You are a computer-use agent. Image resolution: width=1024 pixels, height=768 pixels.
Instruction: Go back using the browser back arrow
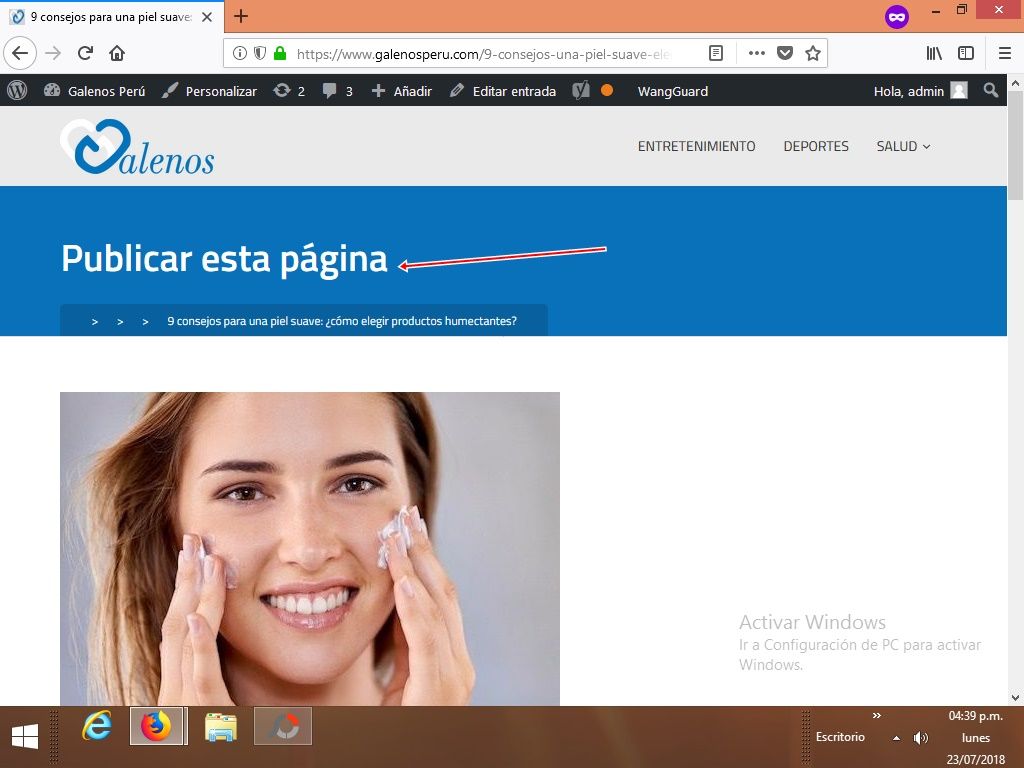20,53
